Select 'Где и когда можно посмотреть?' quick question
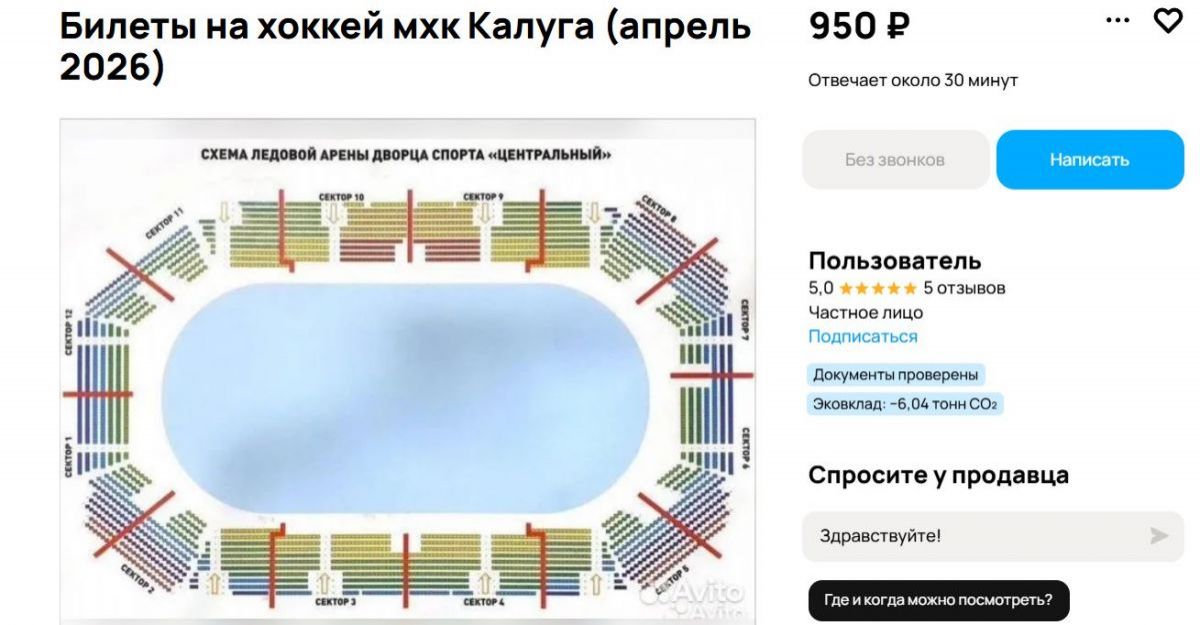The height and width of the screenshot is (625, 1200). click(938, 600)
